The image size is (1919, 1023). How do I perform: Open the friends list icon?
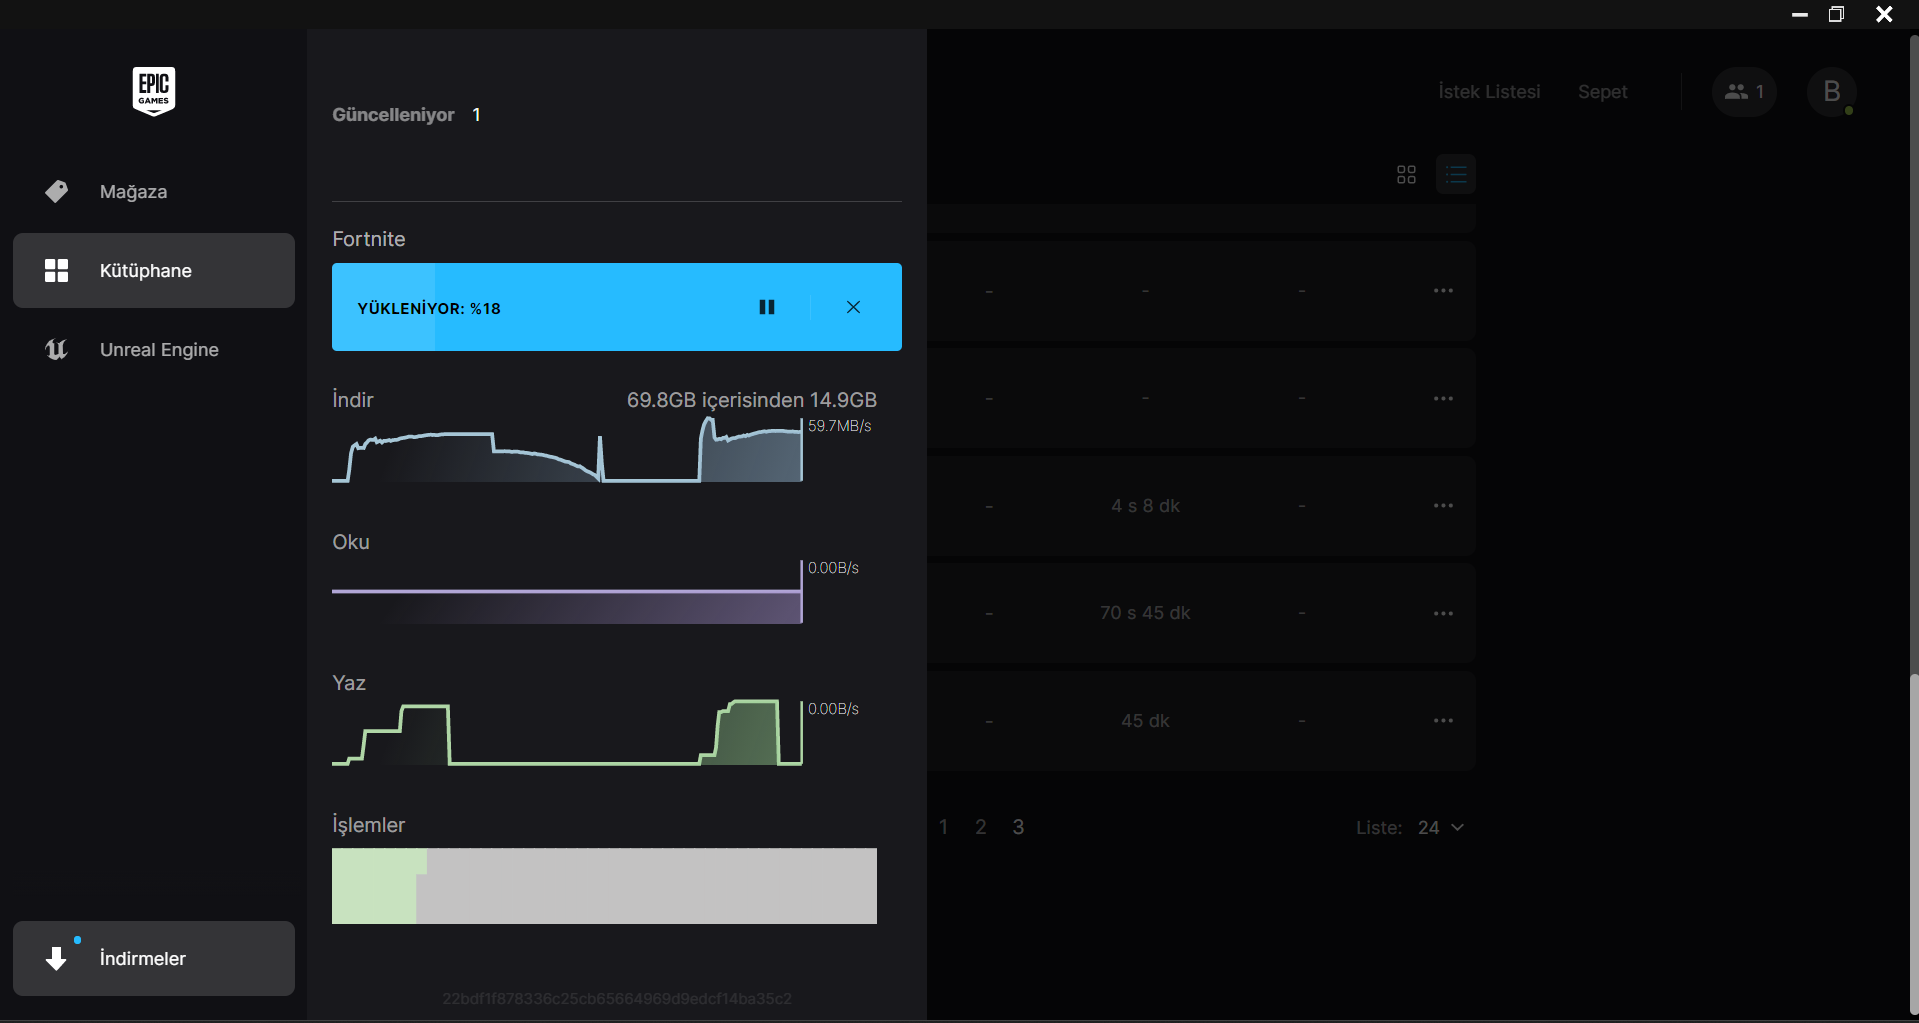[x=1744, y=92]
